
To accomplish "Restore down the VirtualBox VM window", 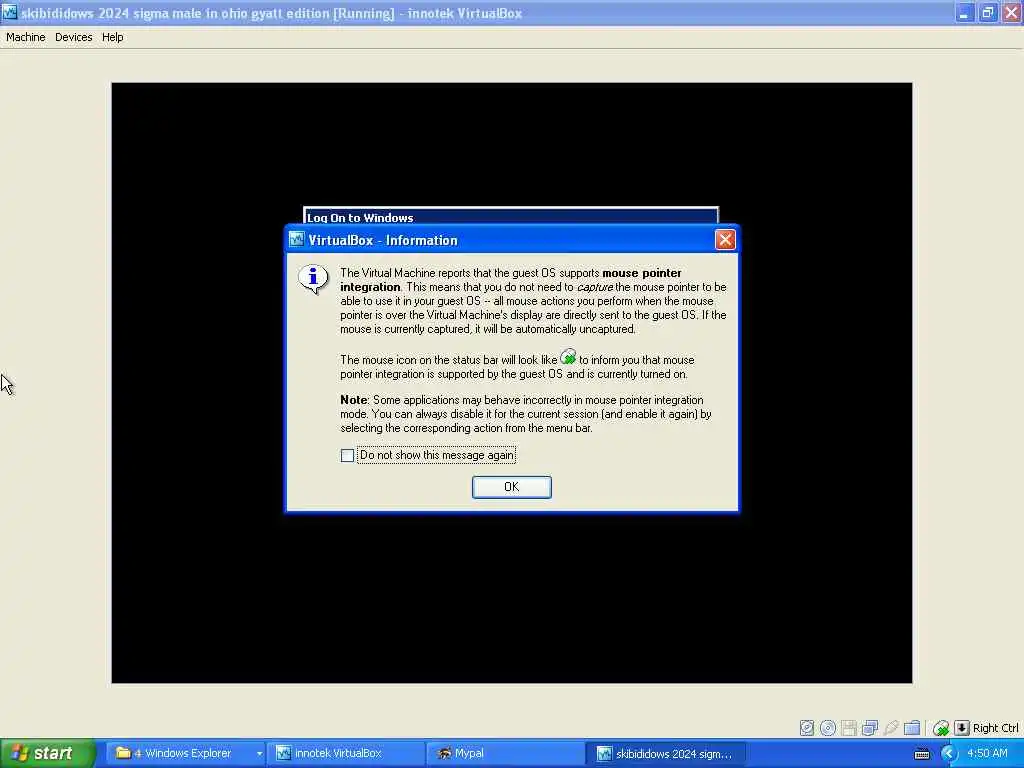I will 987,12.
